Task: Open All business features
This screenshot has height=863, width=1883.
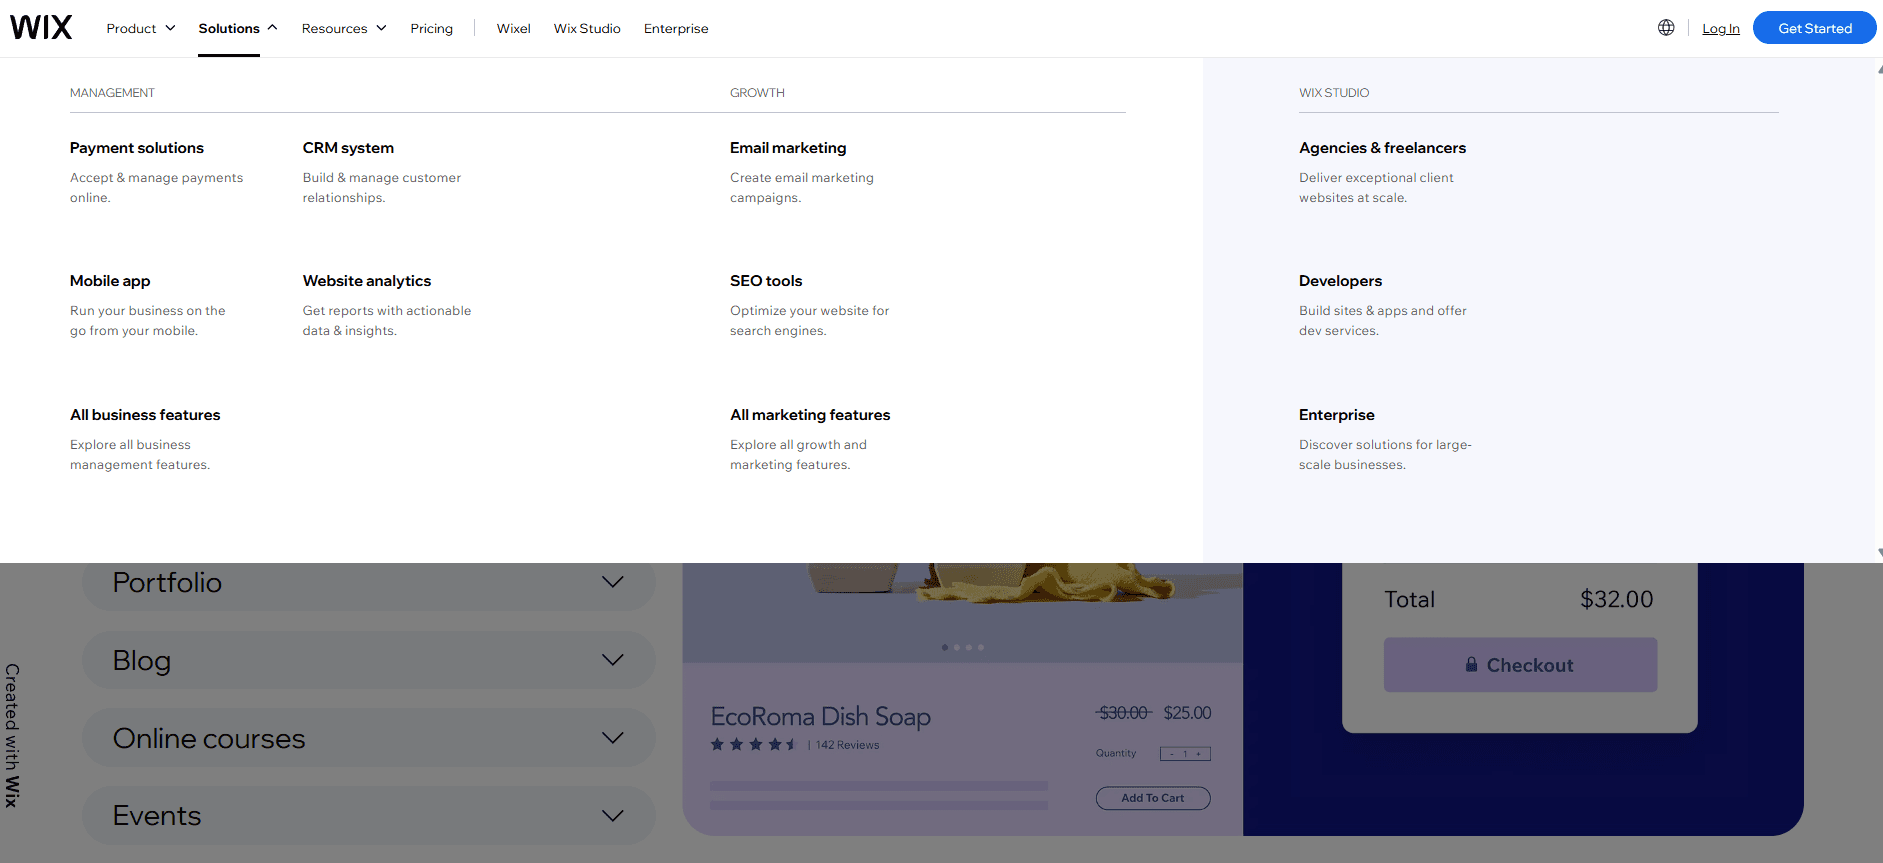Action: pos(145,415)
